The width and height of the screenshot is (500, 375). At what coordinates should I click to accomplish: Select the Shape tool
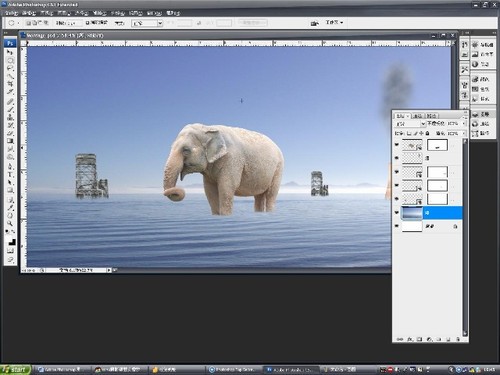tap(10, 191)
